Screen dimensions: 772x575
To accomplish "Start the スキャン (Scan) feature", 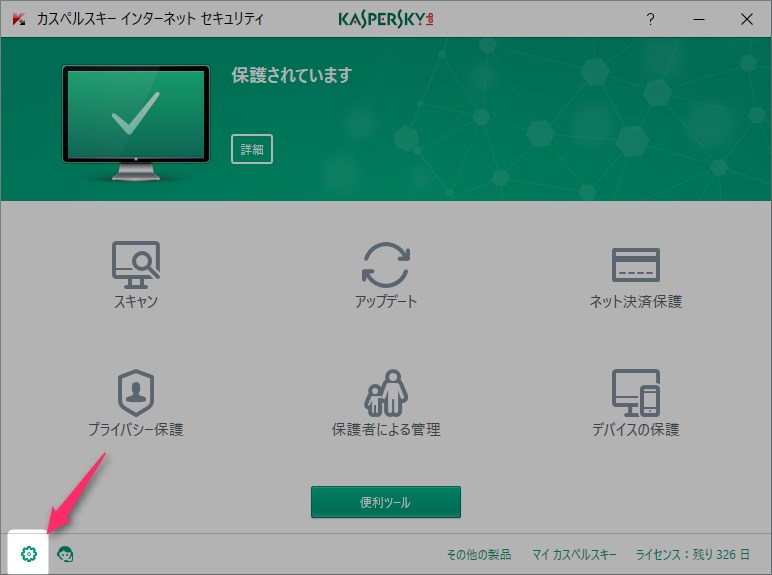I will click(x=136, y=275).
